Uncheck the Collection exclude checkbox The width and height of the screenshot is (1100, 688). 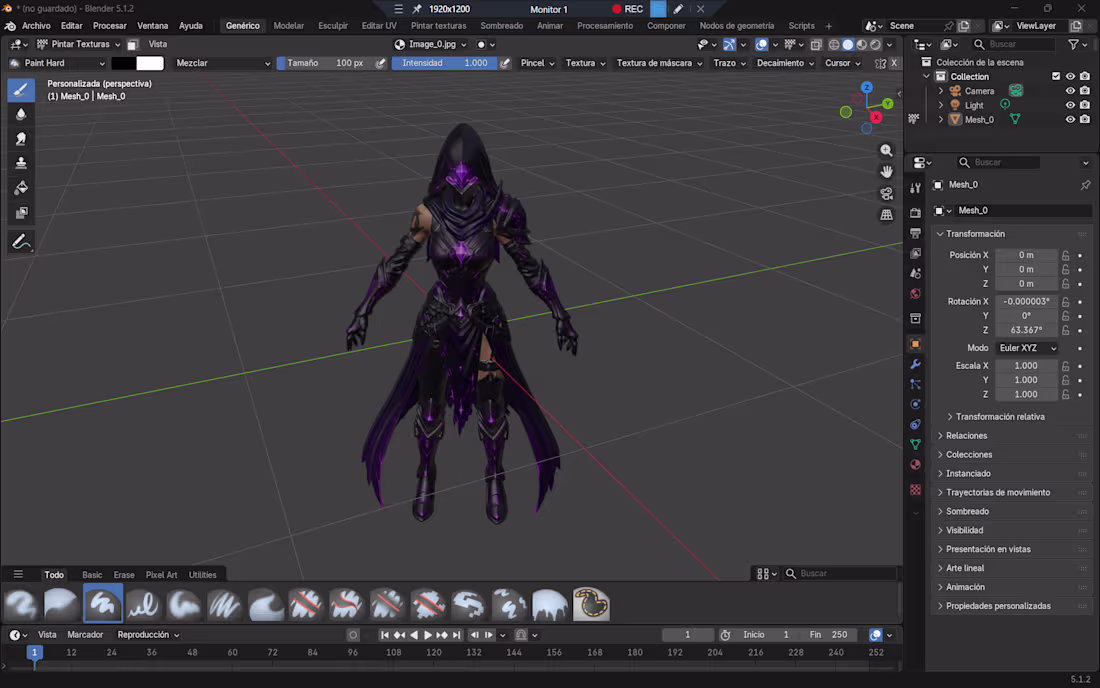tap(1056, 76)
